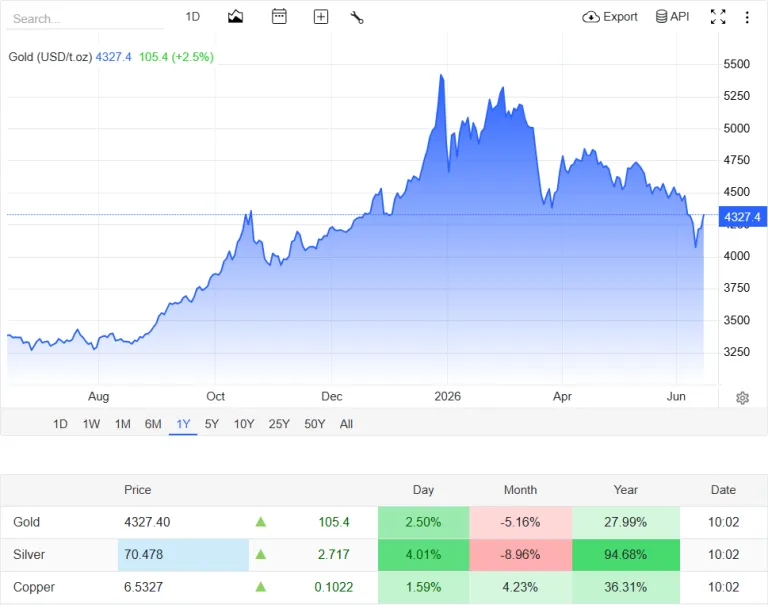The height and width of the screenshot is (605, 768).
Task: Select the 1M range tab
Action: coord(122,424)
